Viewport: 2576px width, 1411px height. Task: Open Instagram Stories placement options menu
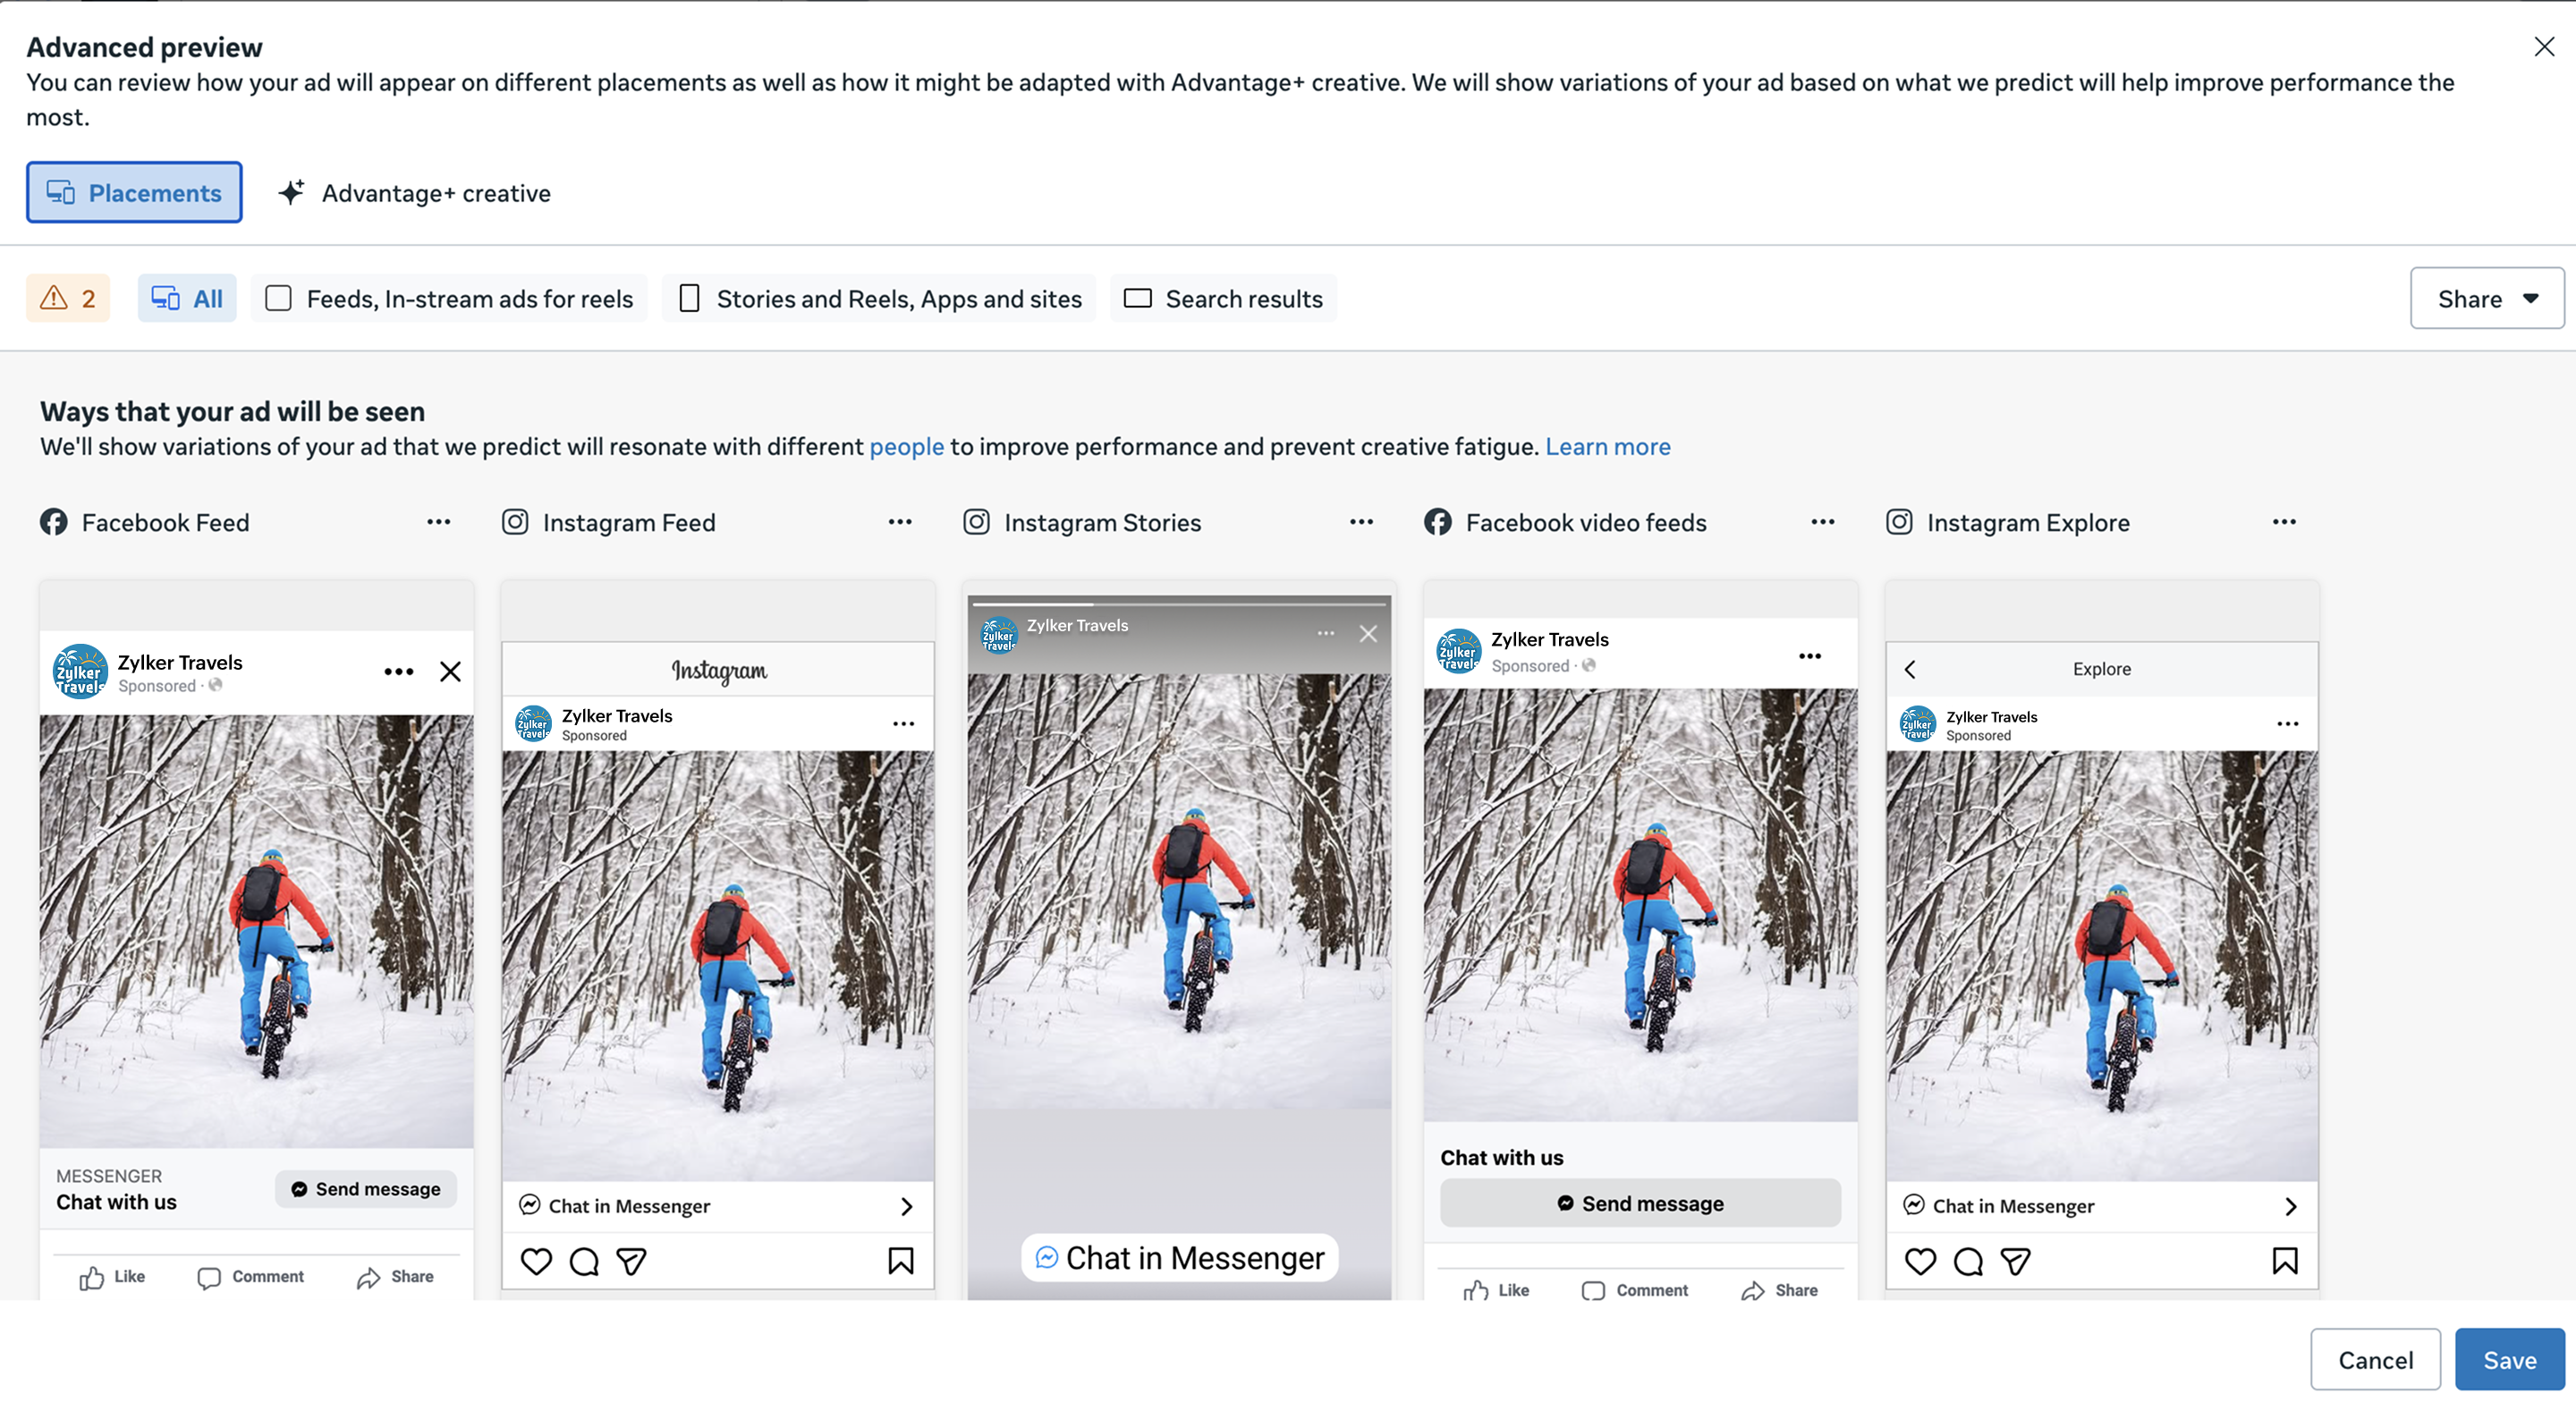(x=1360, y=522)
